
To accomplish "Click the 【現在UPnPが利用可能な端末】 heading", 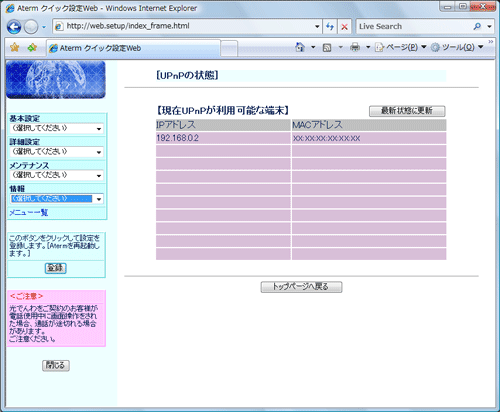I will (223, 110).
